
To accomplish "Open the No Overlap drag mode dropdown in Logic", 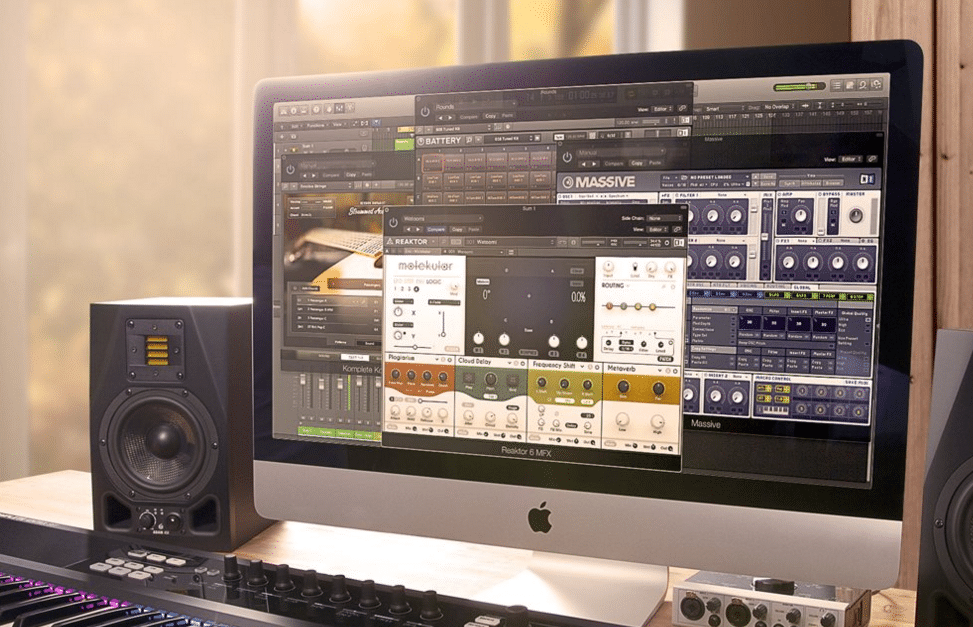I will pyautogui.click(x=779, y=107).
